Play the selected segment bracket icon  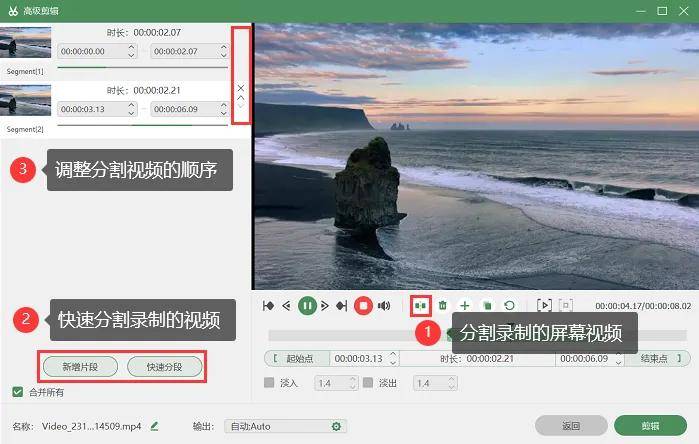pyautogui.click(x=544, y=305)
